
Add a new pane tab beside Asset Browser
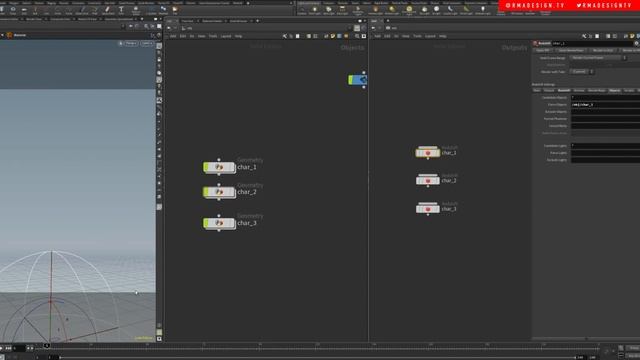click(x=258, y=21)
